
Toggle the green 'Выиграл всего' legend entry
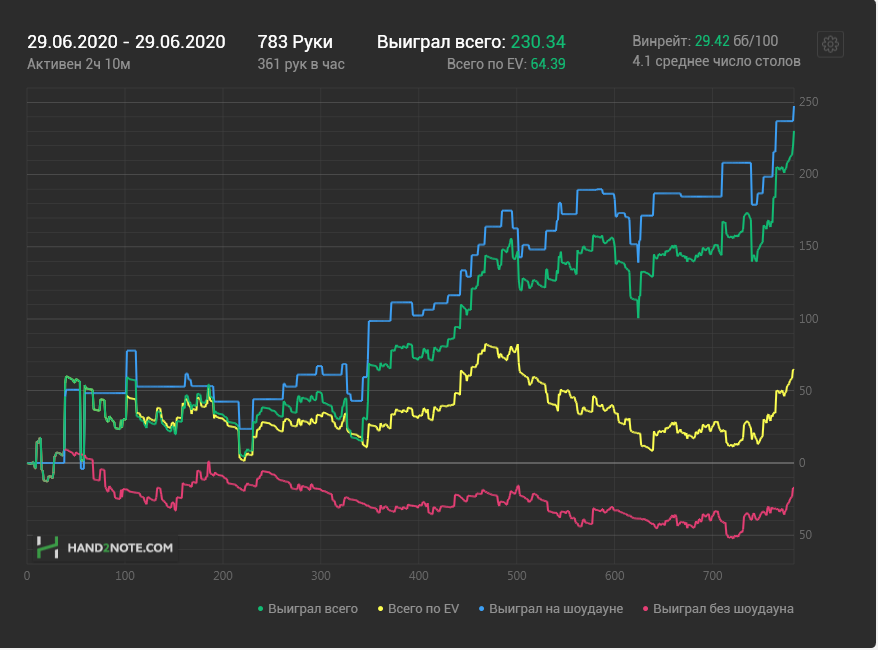click(x=307, y=609)
